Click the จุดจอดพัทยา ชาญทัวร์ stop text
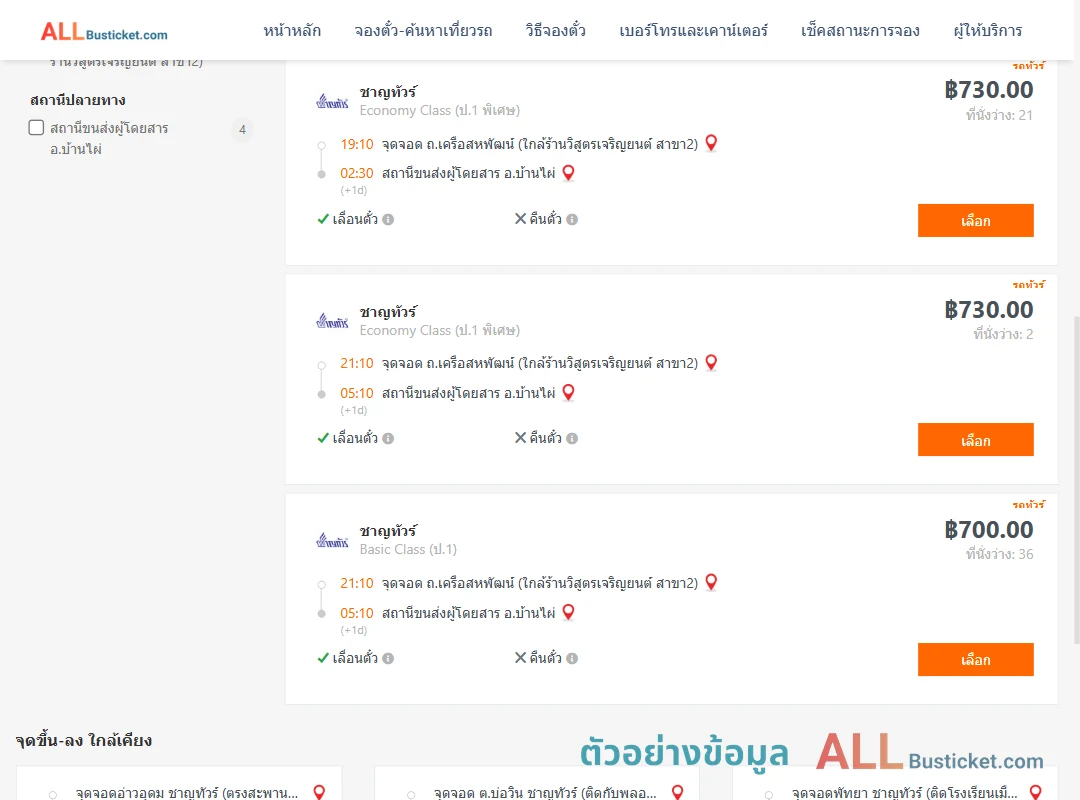This screenshot has height=800, width=1080. 904,793
